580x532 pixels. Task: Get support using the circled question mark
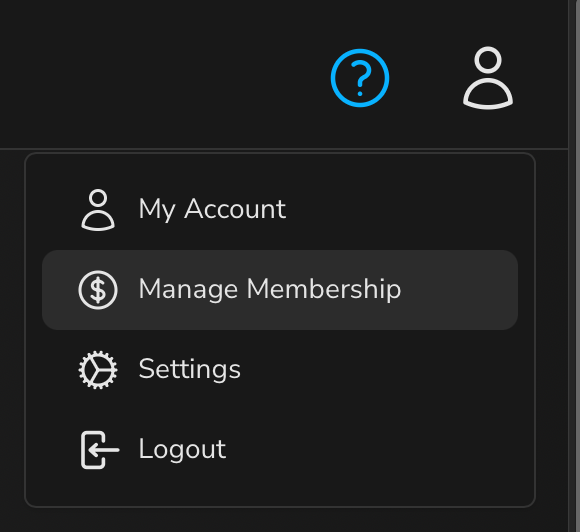[360, 78]
